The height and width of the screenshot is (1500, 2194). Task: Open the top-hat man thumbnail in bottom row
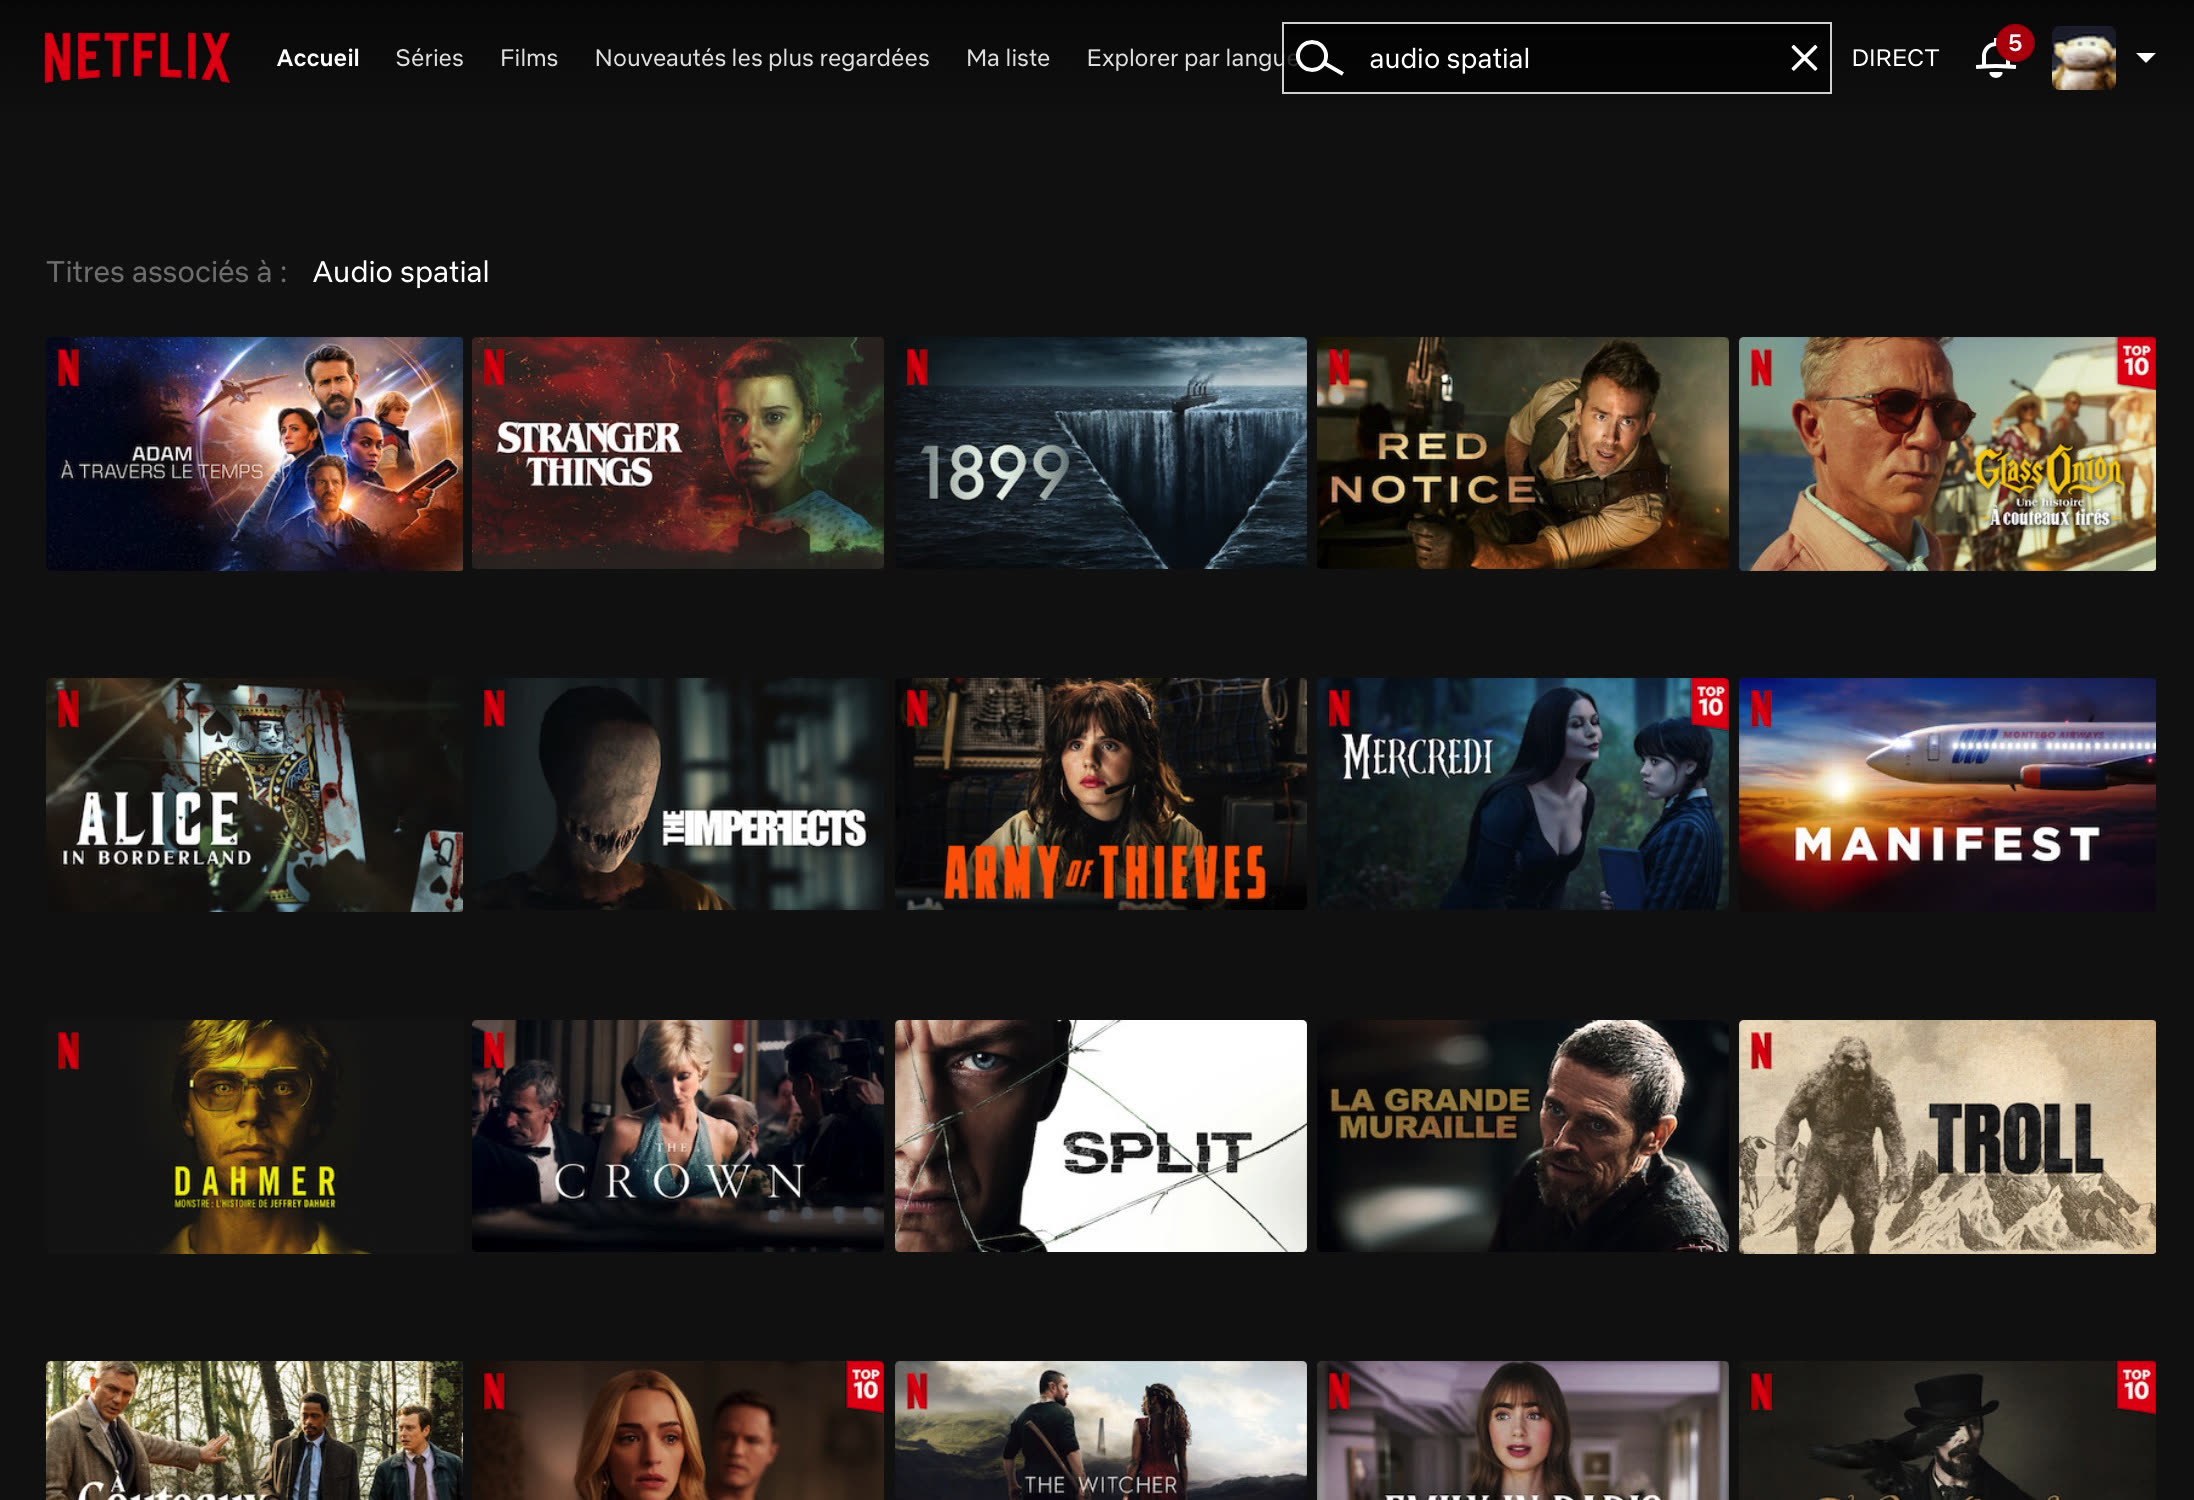point(1947,1431)
